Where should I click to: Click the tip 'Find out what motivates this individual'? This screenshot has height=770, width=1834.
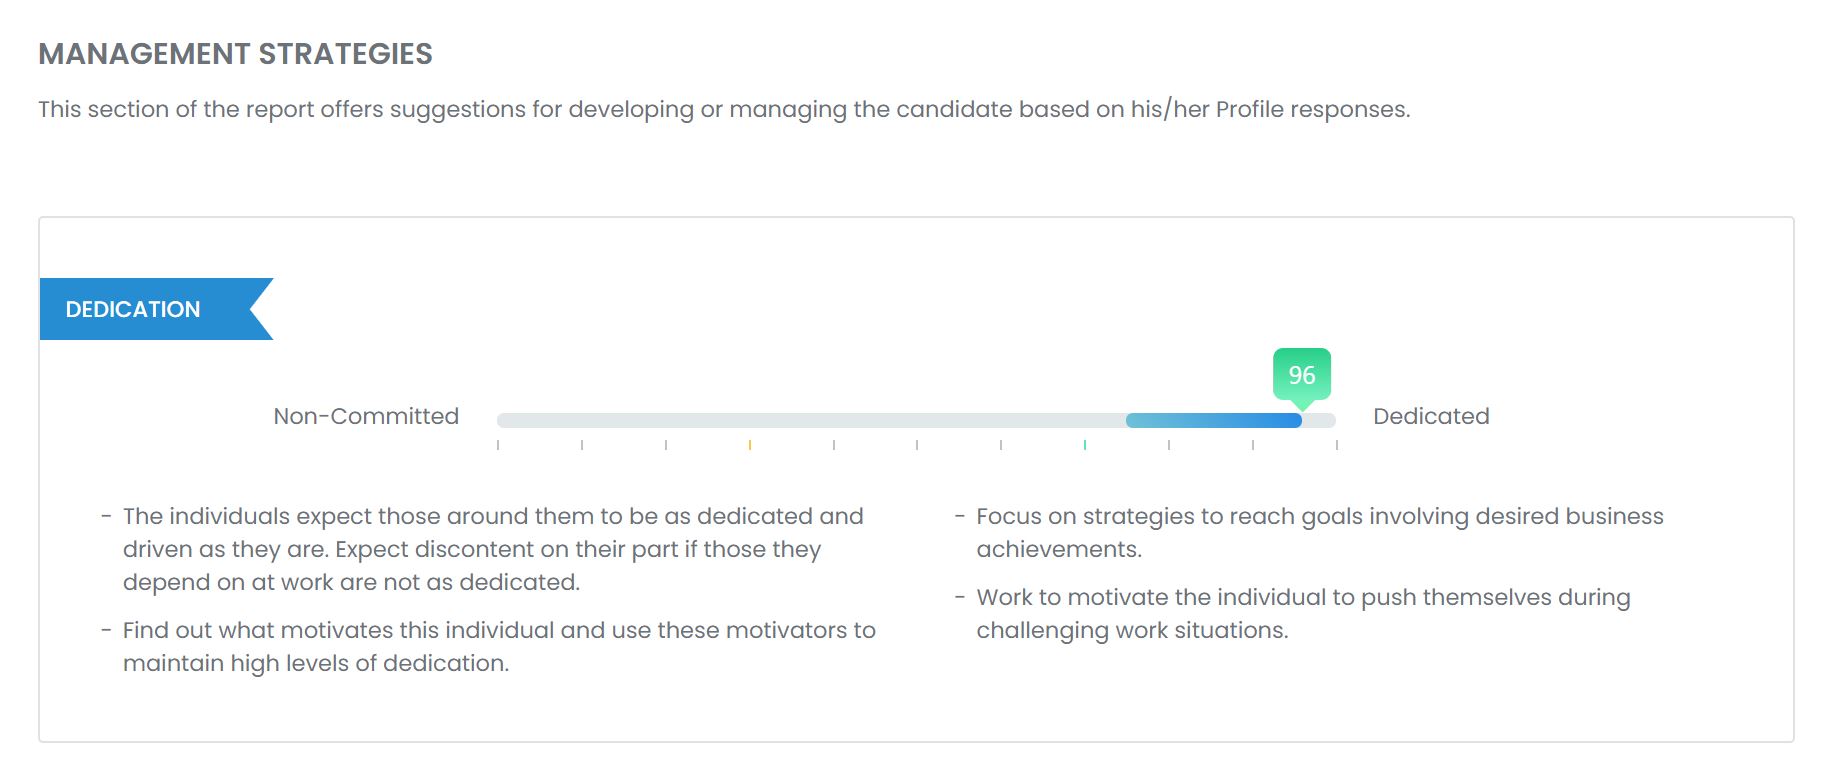(x=498, y=646)
